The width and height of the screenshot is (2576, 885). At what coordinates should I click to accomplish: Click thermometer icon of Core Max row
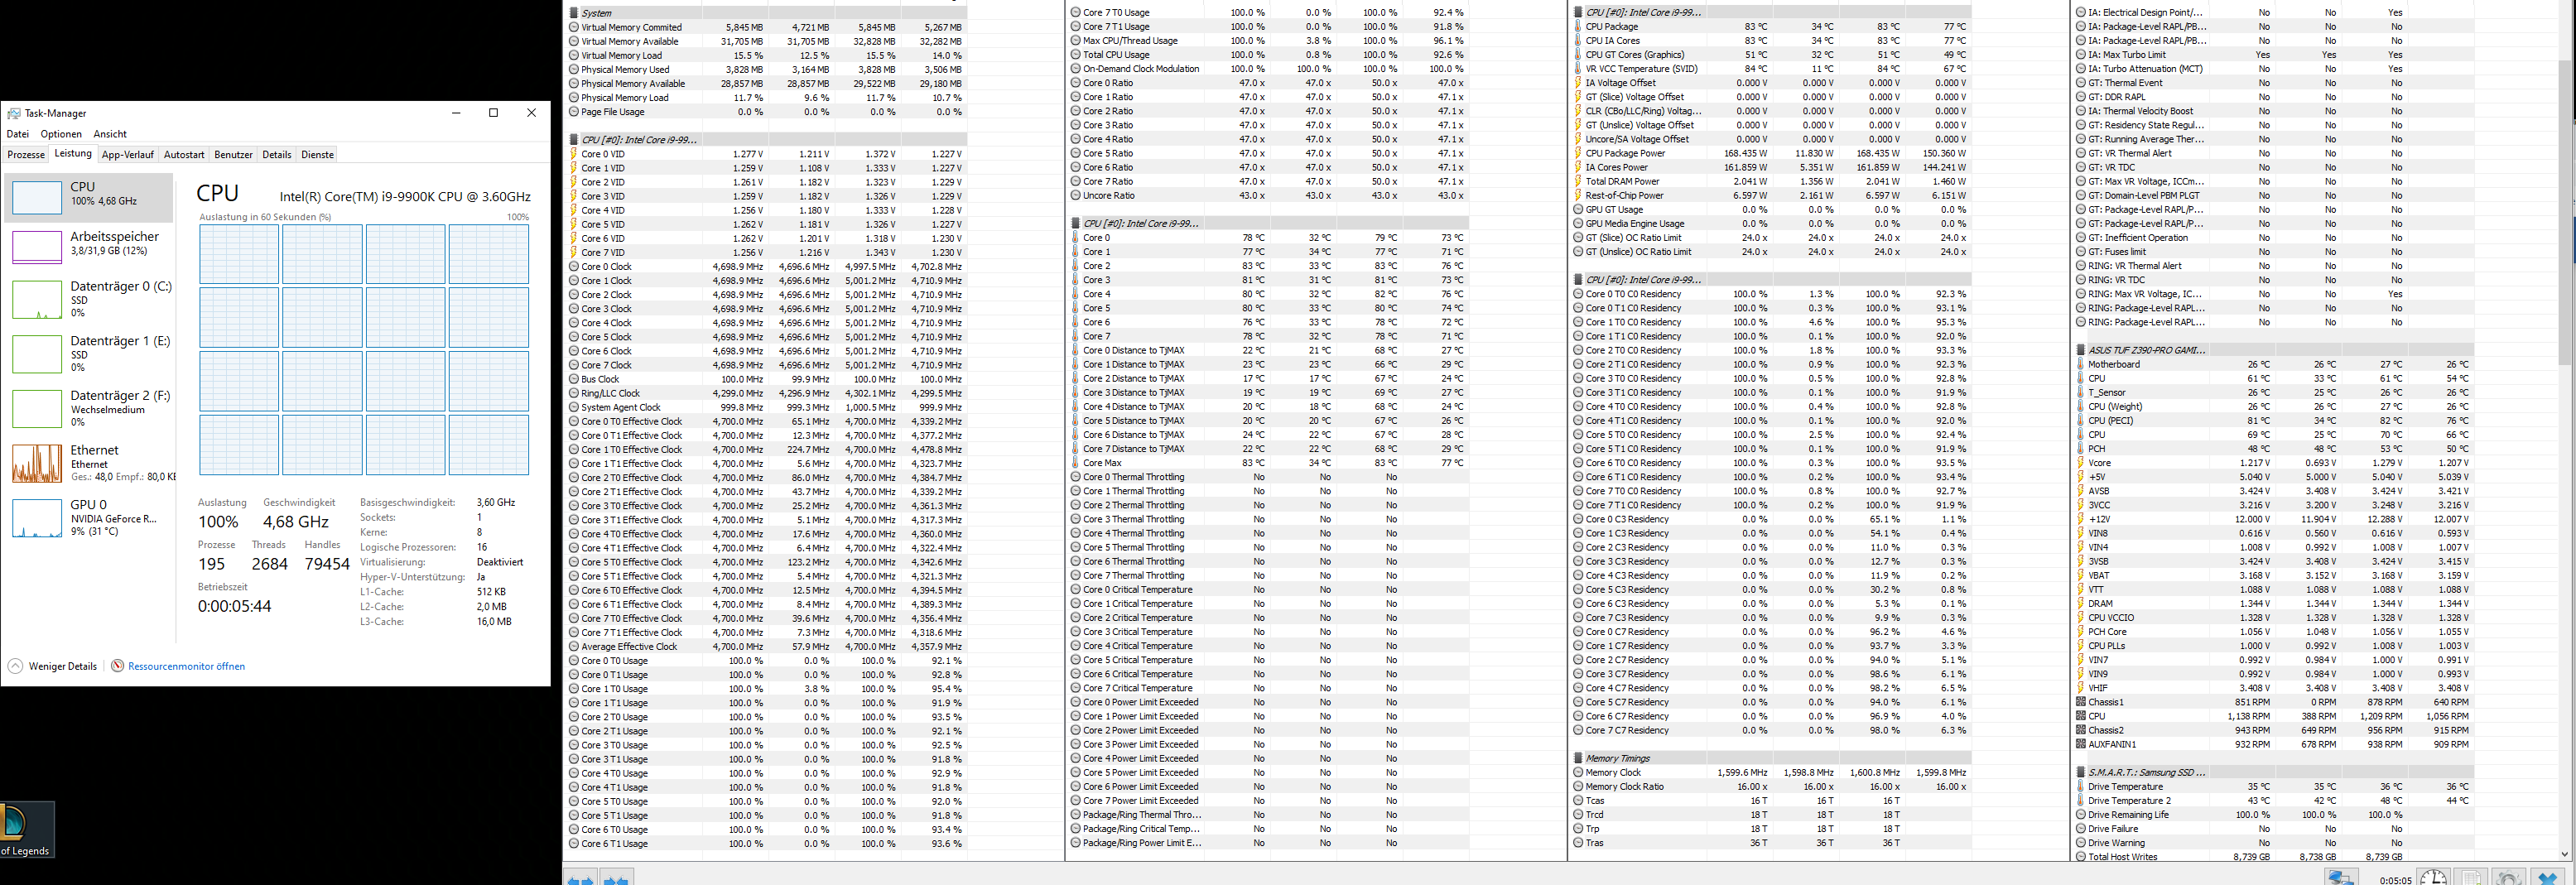[x=1076, y=463]
